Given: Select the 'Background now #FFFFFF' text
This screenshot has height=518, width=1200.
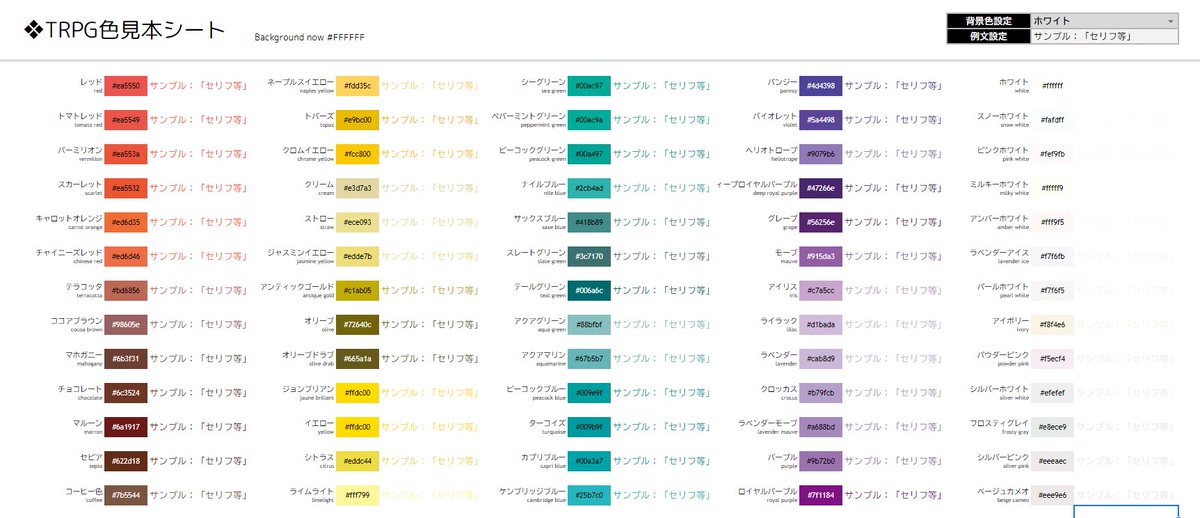Looking at the screenshot, I should click(x=309, y=37).
